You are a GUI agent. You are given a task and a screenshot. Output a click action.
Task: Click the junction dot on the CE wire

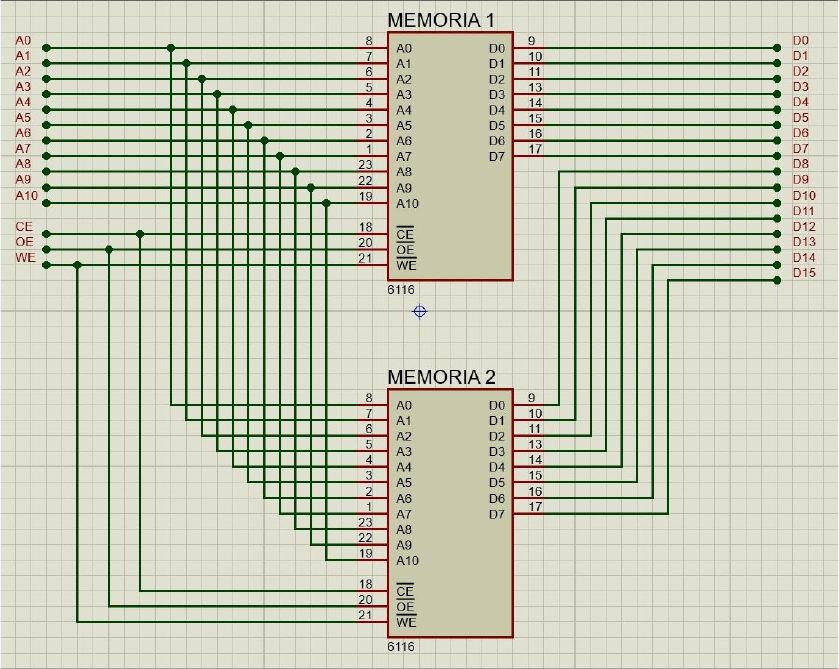tap(140, 234)
